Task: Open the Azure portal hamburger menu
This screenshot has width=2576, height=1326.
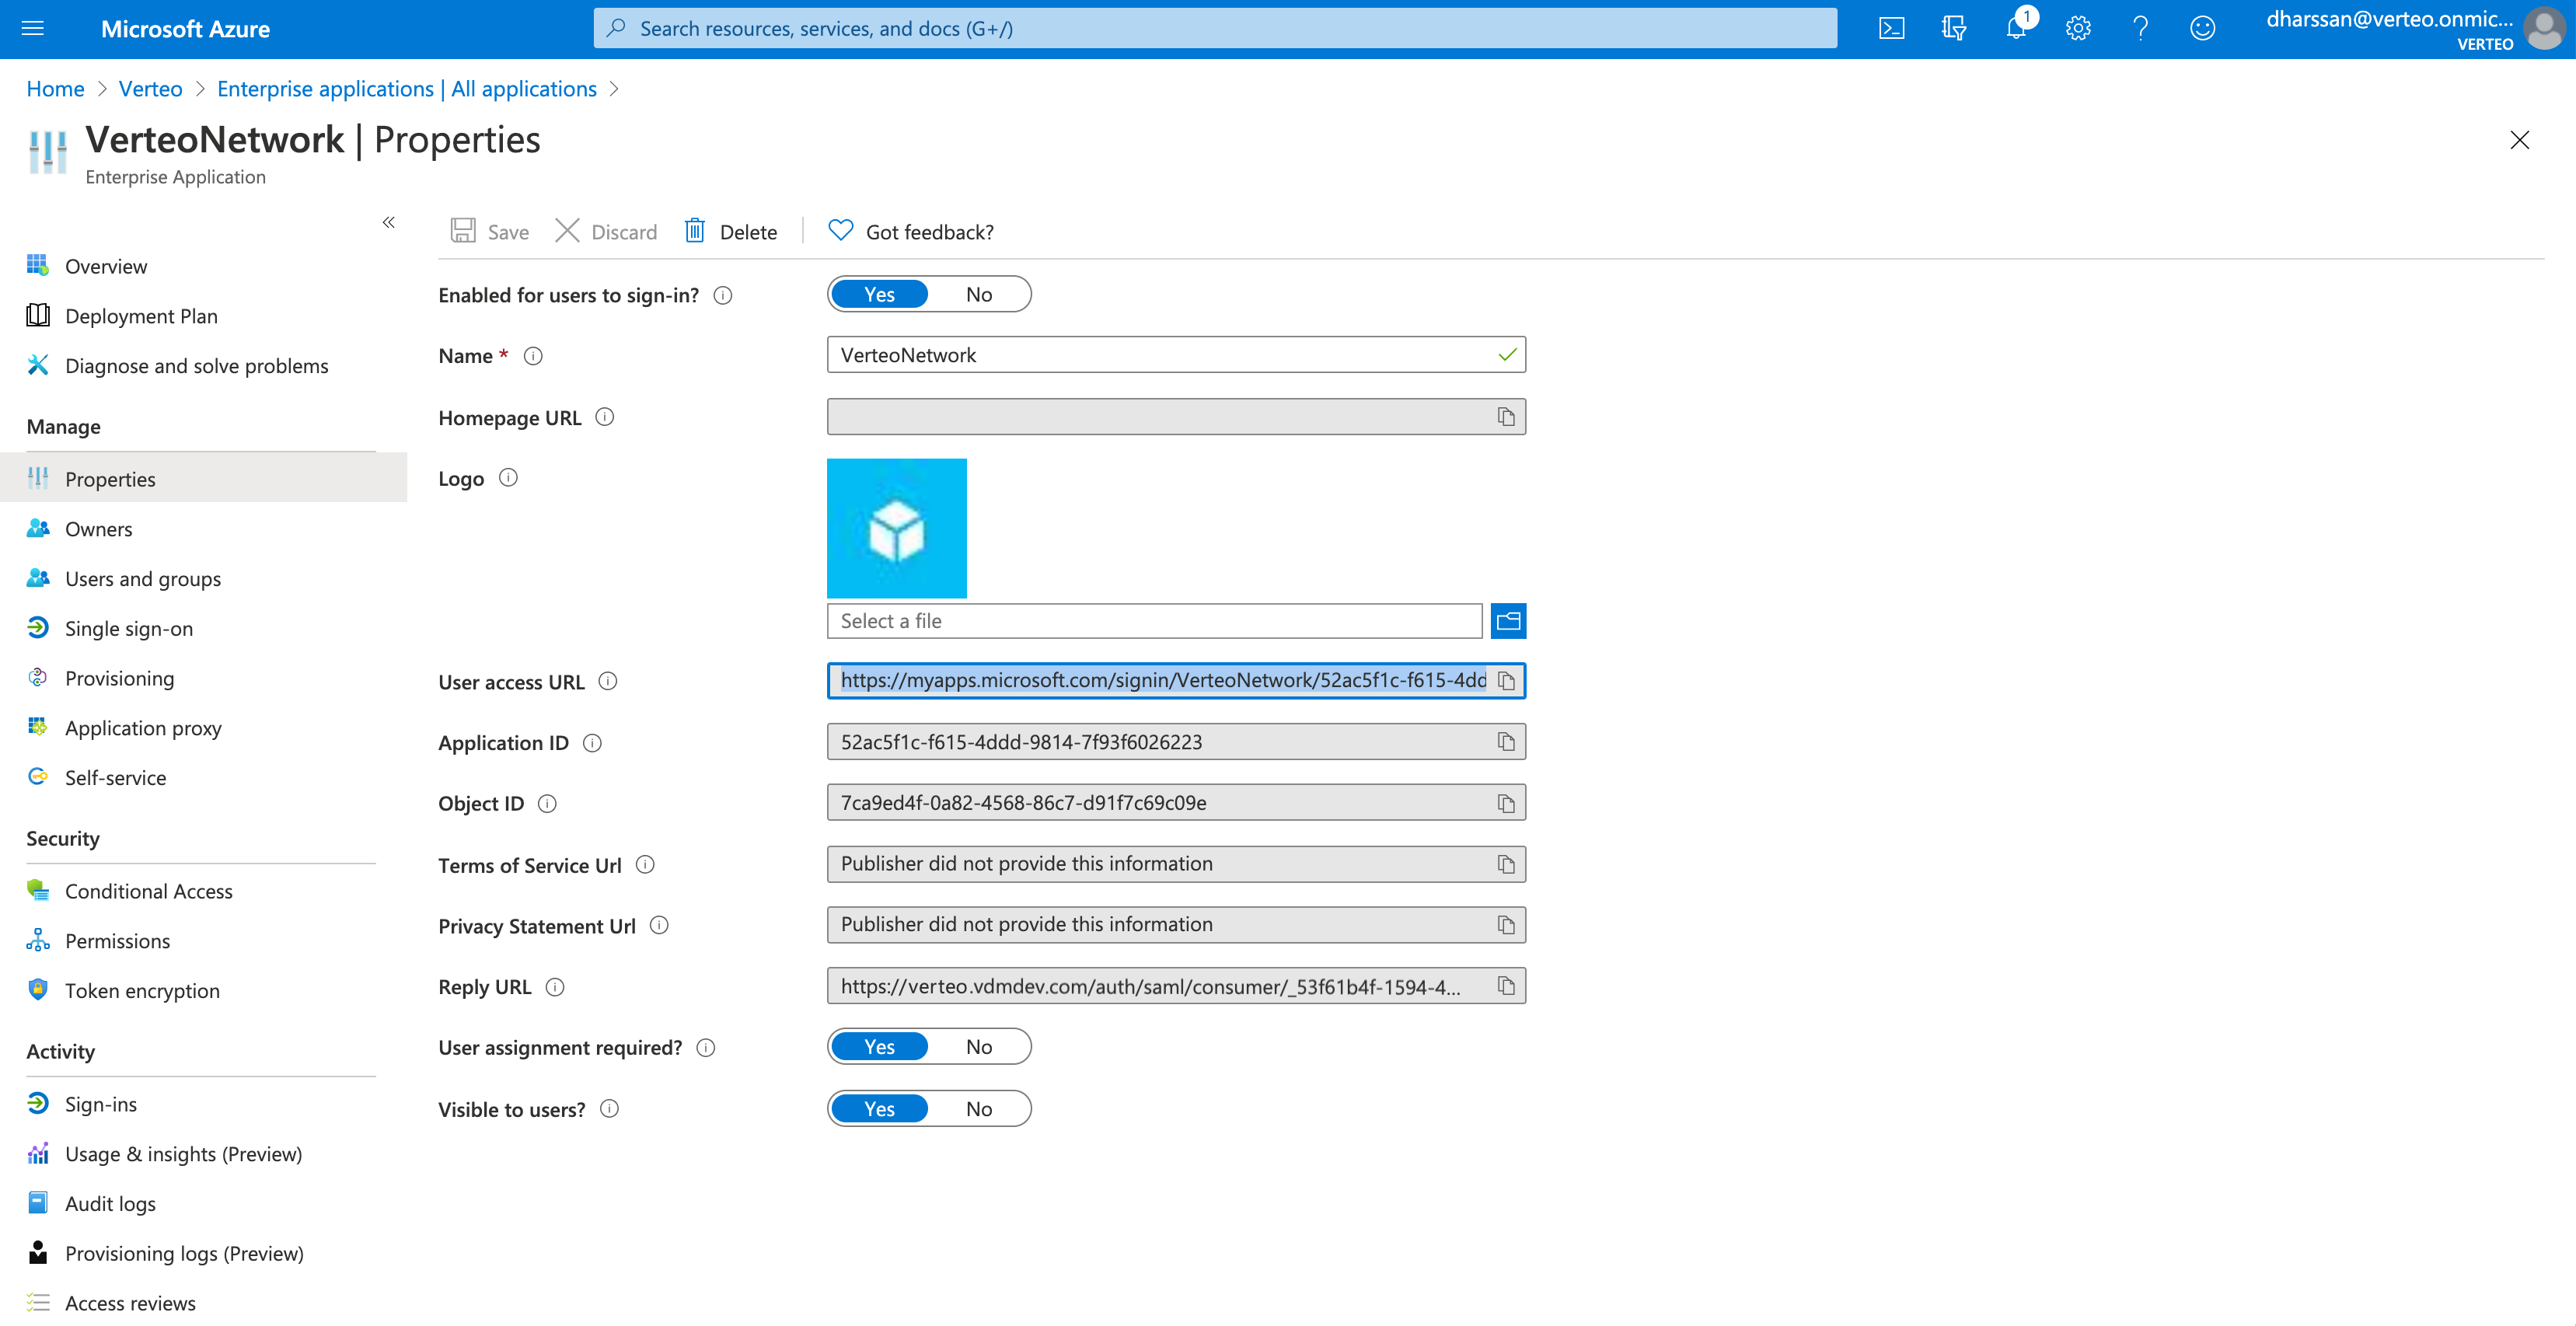Action: tap(33, 28)
